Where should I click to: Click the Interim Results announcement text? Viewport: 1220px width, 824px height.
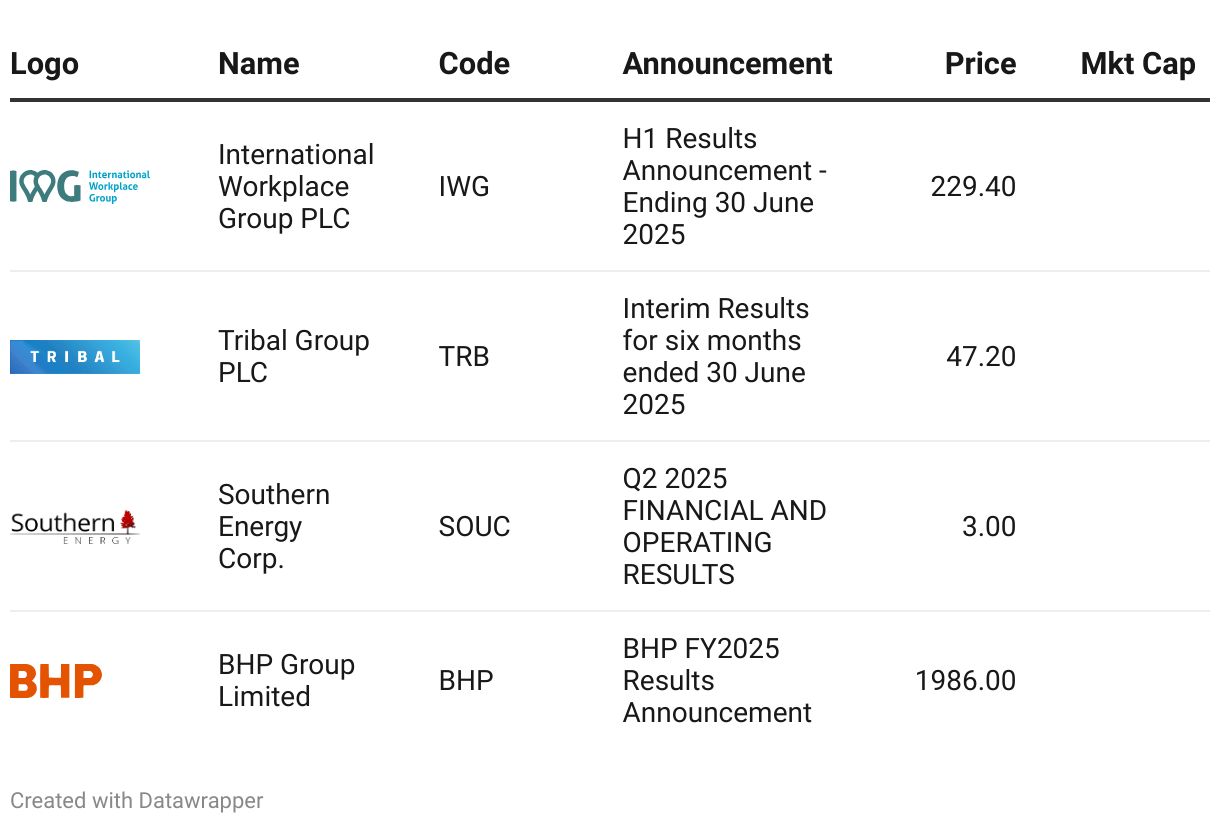[715, 356]
